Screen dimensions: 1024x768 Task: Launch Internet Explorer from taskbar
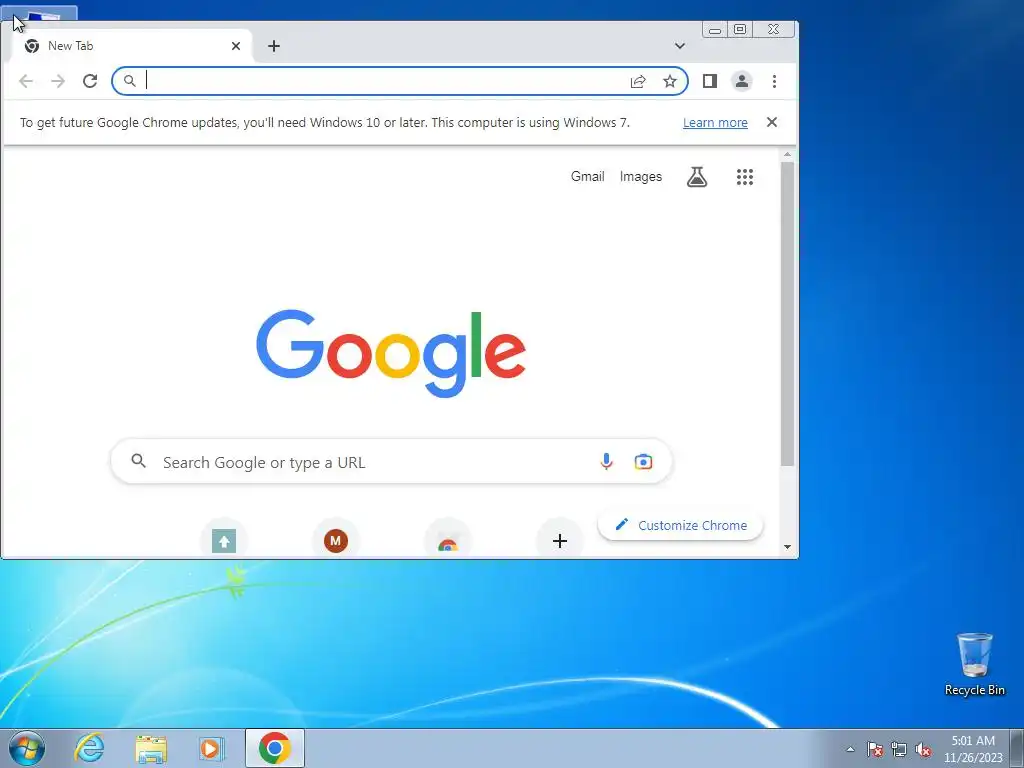(89, 748)
